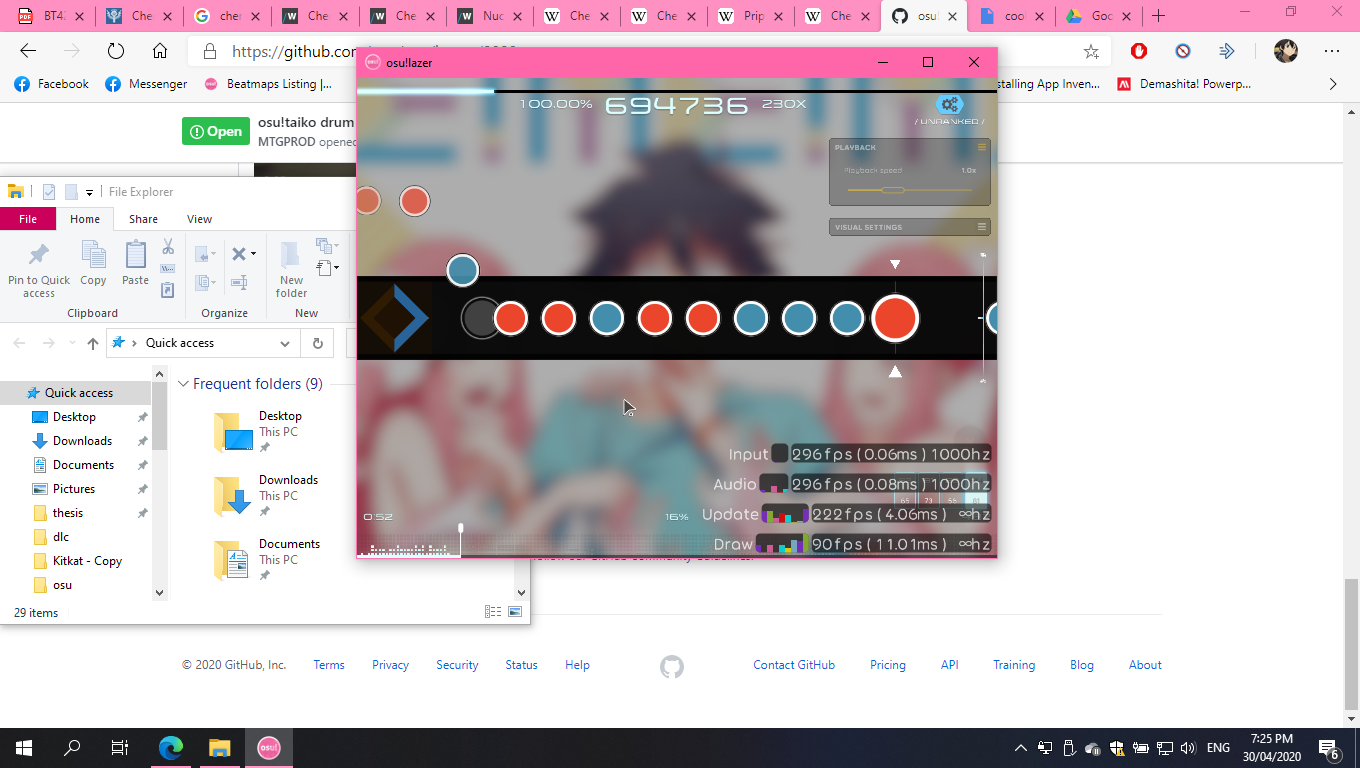Open the osu! taskbar icon

tap(268, 747)
